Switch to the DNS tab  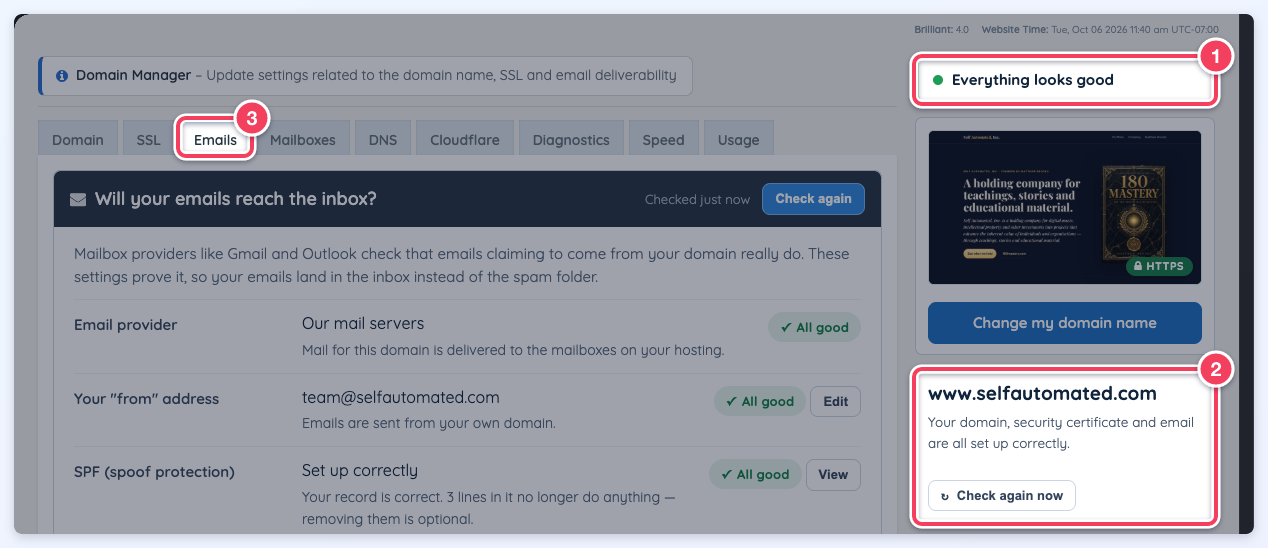[383, 140]
